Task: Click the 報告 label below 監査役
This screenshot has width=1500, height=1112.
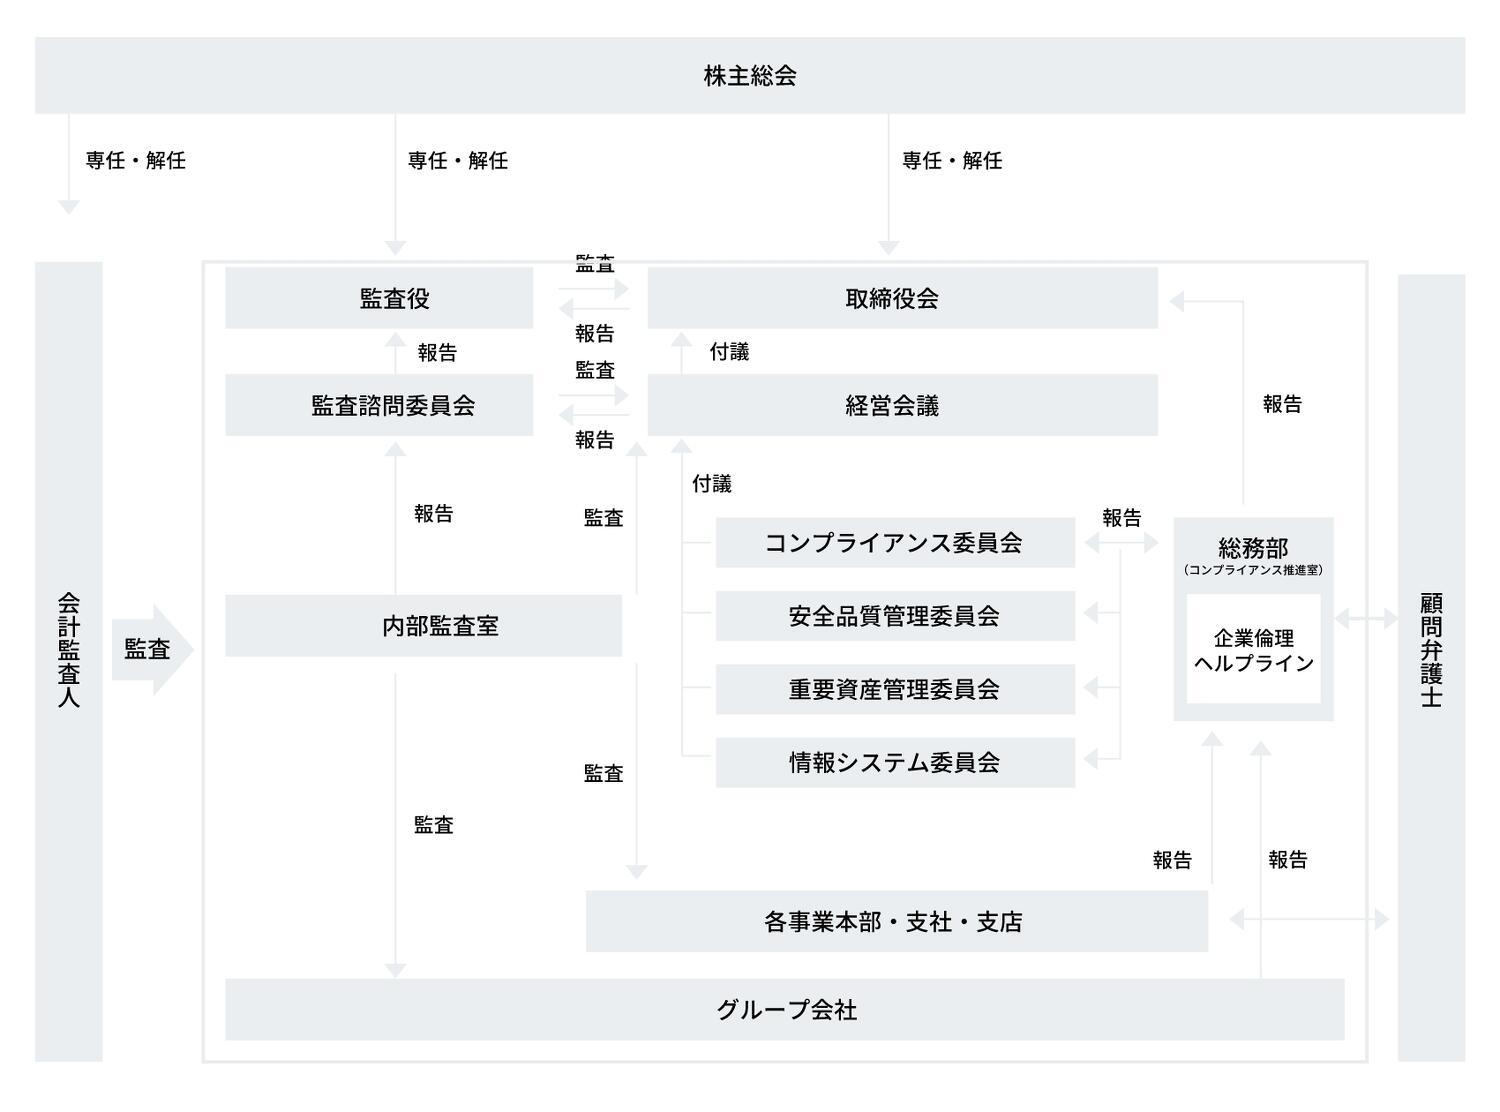Action: [x=437, y=353]
